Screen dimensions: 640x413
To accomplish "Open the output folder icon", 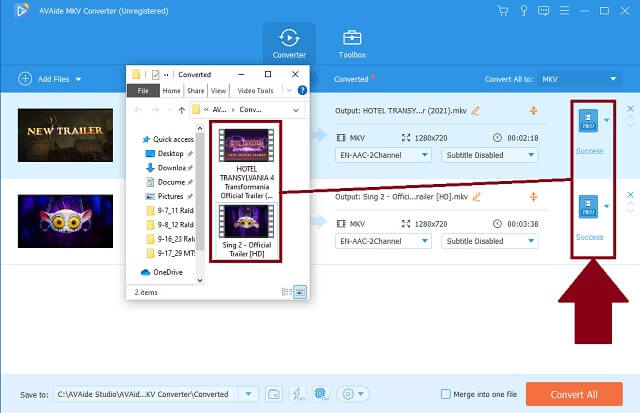I will [x=273, y=394].
